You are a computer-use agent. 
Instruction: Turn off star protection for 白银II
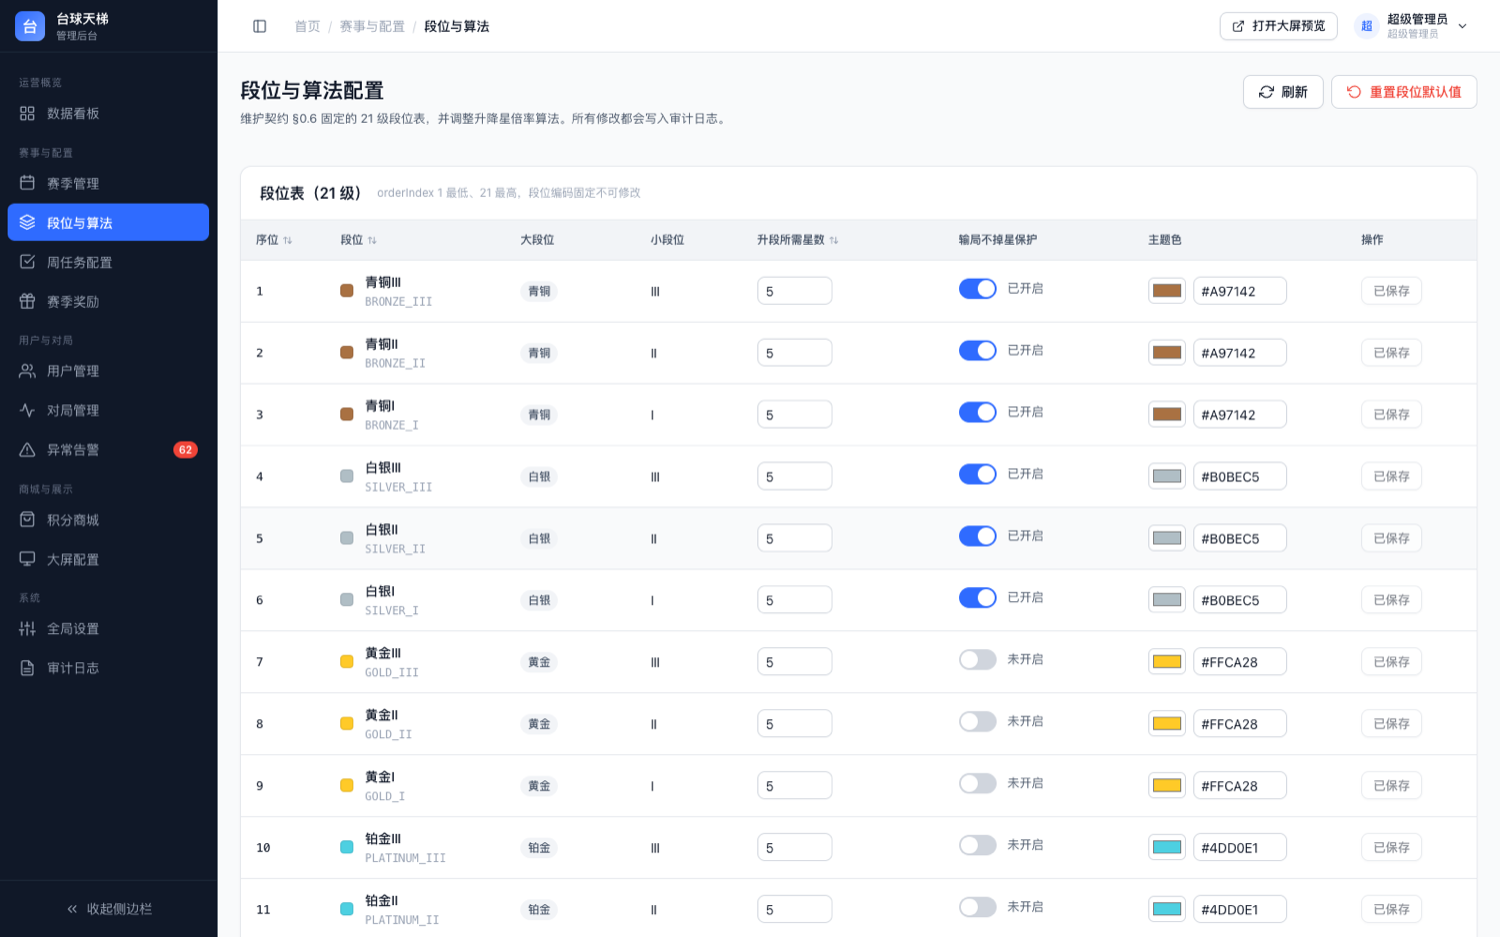(978, 536)
